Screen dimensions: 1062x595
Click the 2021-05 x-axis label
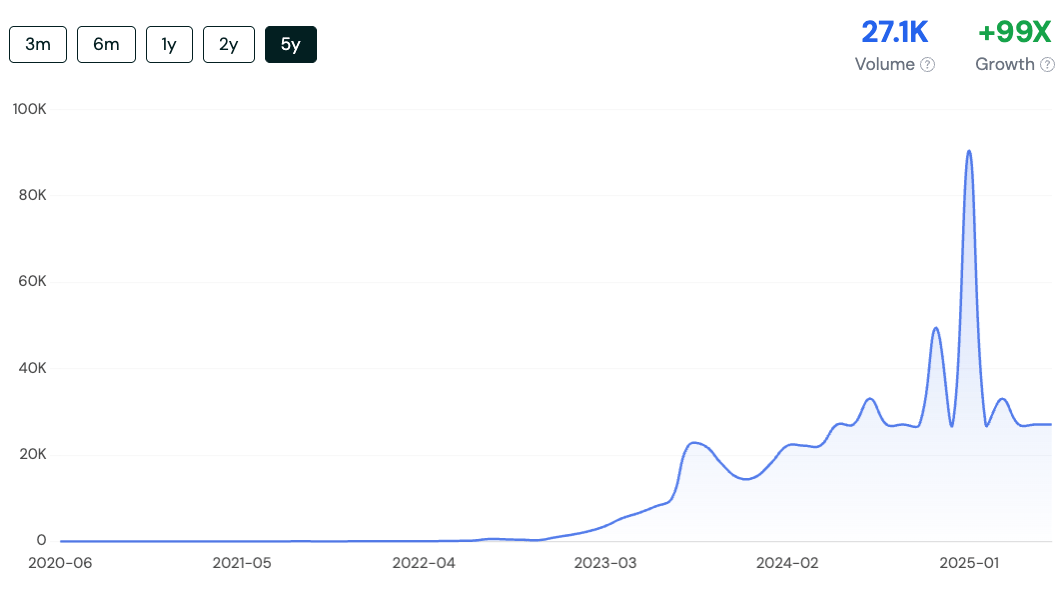242,563
